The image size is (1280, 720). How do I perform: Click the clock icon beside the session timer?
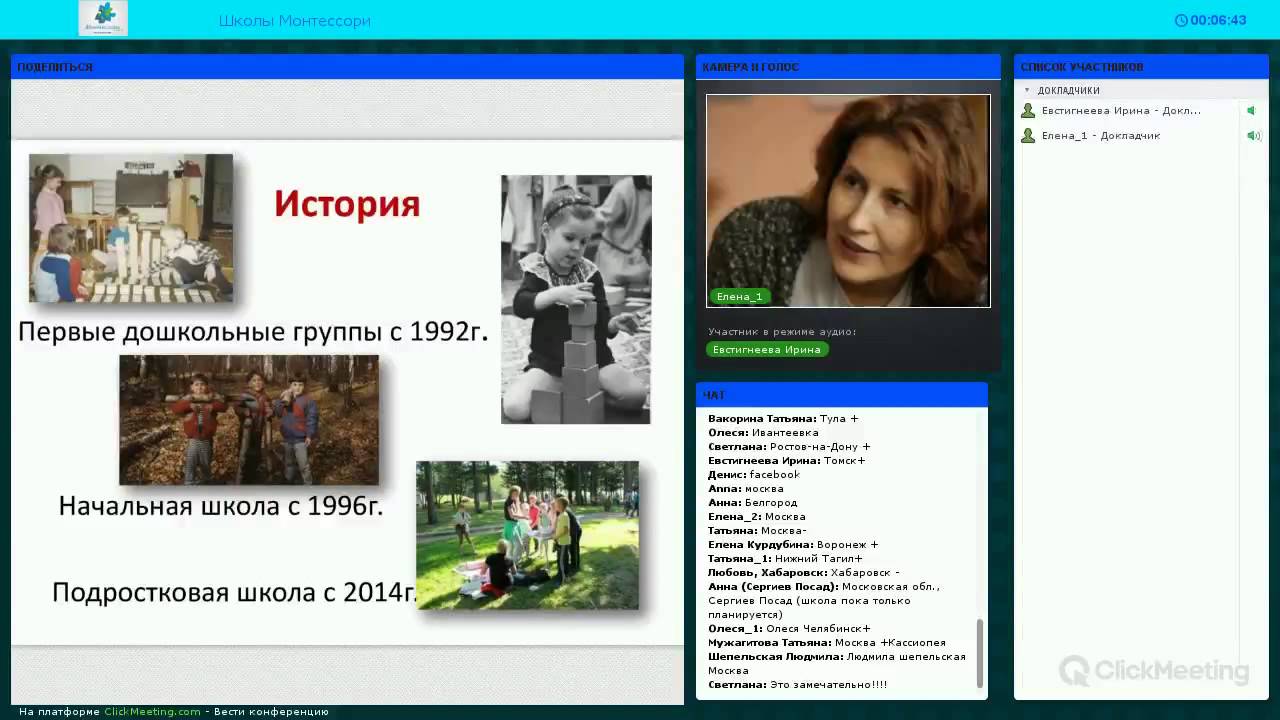(x=1181, y=20)
